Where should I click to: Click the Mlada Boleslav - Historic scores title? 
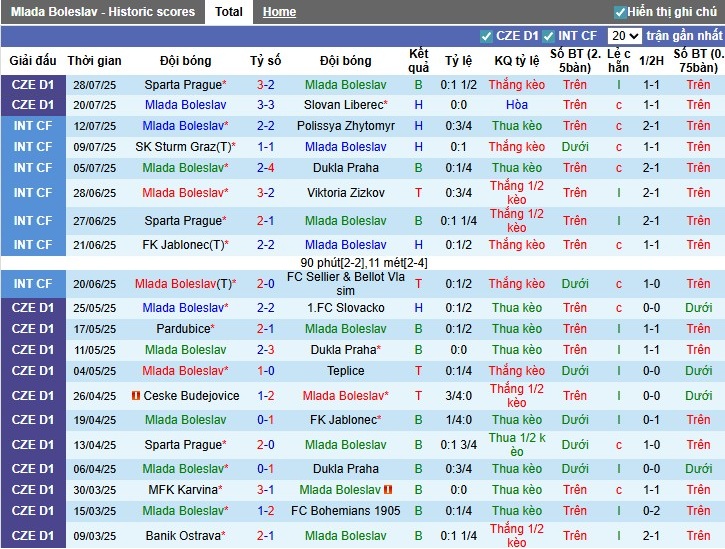pyautogui.click(x=103, y=12)
